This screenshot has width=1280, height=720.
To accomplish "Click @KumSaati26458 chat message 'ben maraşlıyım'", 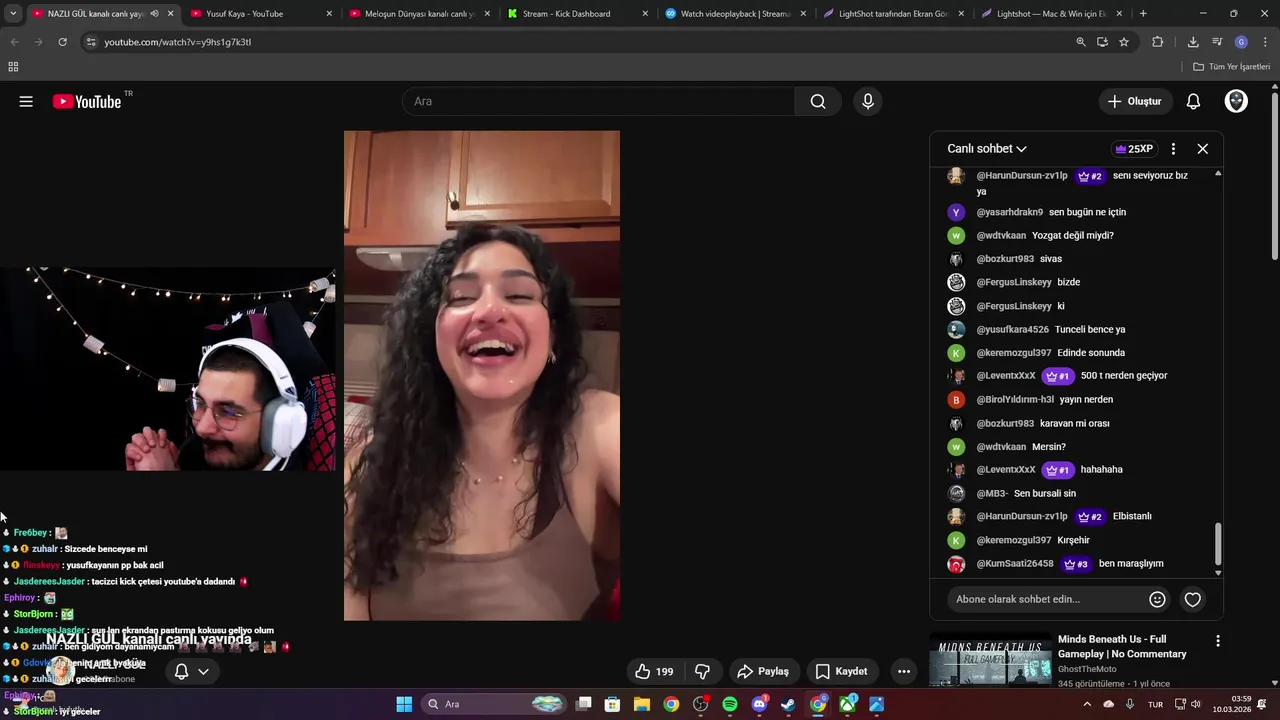I will coord(1131,564).
